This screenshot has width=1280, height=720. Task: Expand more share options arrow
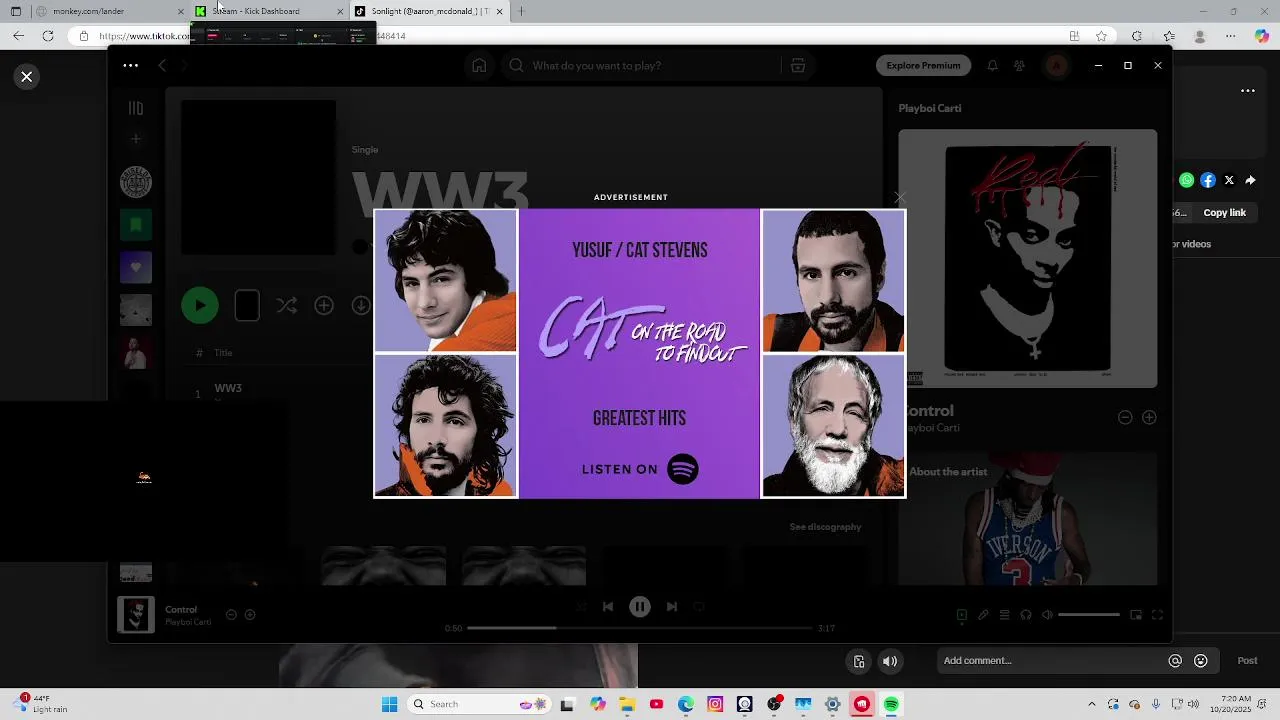[x=1250, y=180]
